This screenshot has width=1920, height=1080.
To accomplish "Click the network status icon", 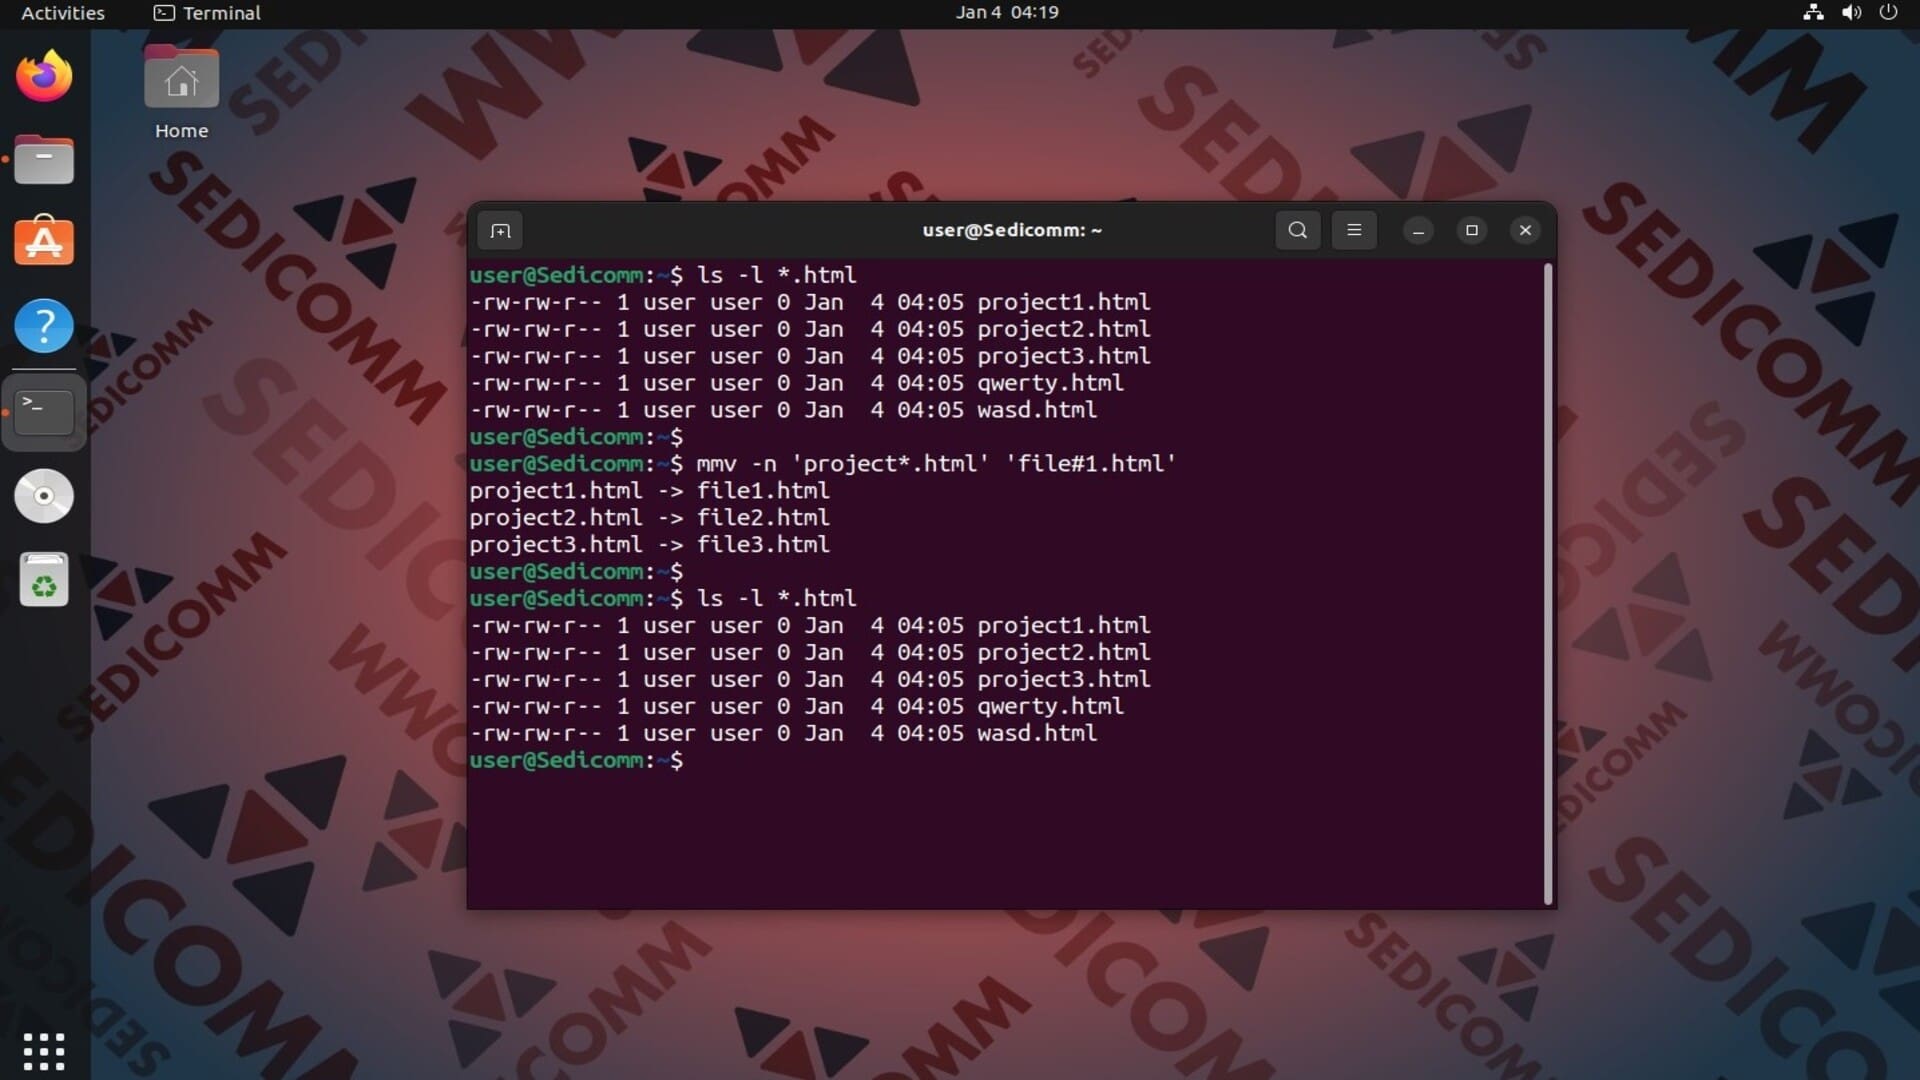I will 1813,13.
